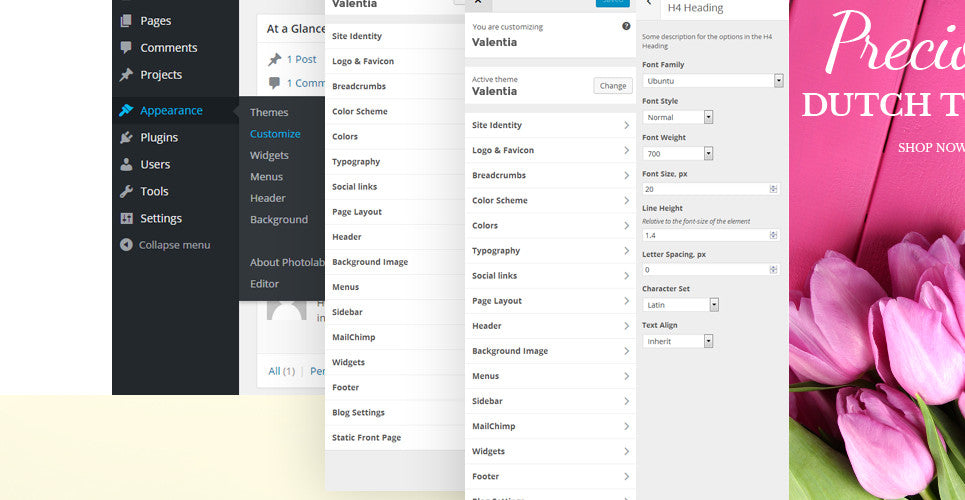Open the Text Align dropdown
The image size is (965, 500).
click(x=678, y=341)
